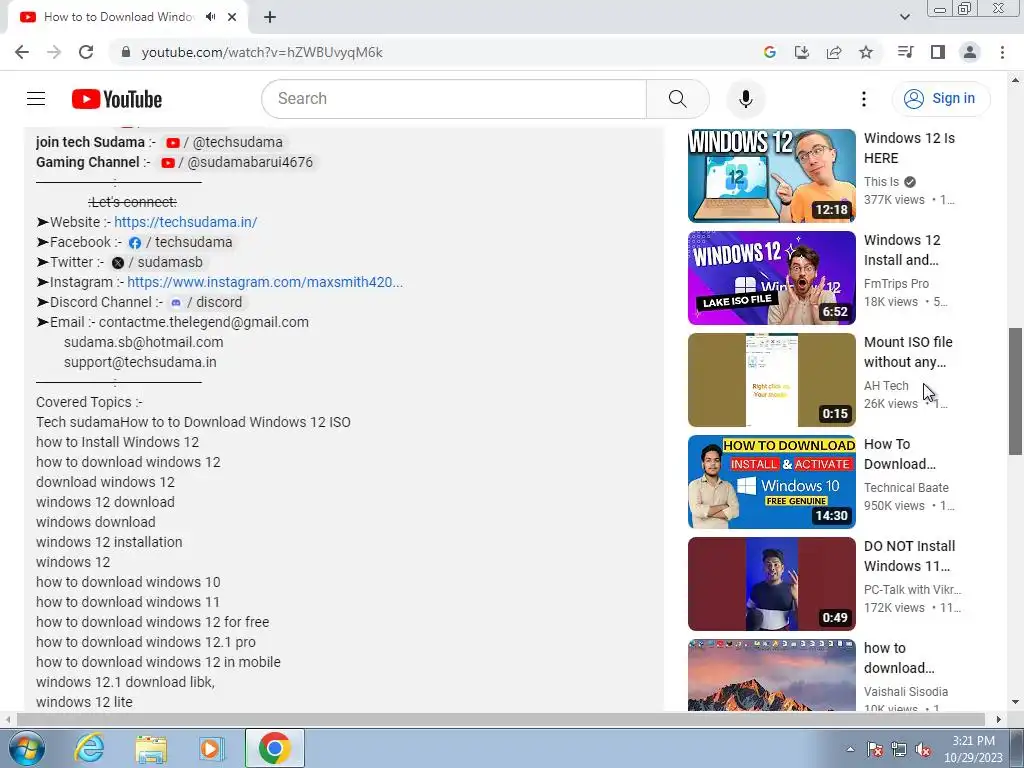
Task: Open Windows 10 Install & Activate thumbnail
Action: coord(771,481)
